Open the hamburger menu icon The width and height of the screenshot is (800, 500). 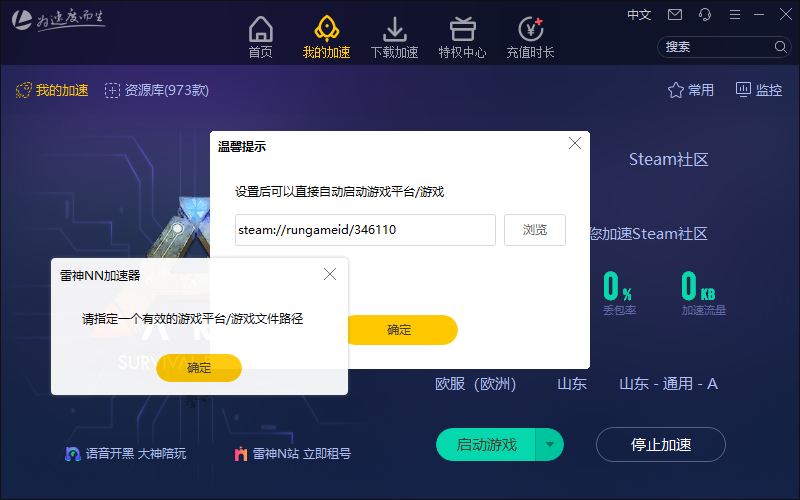[x=735, y=15]
